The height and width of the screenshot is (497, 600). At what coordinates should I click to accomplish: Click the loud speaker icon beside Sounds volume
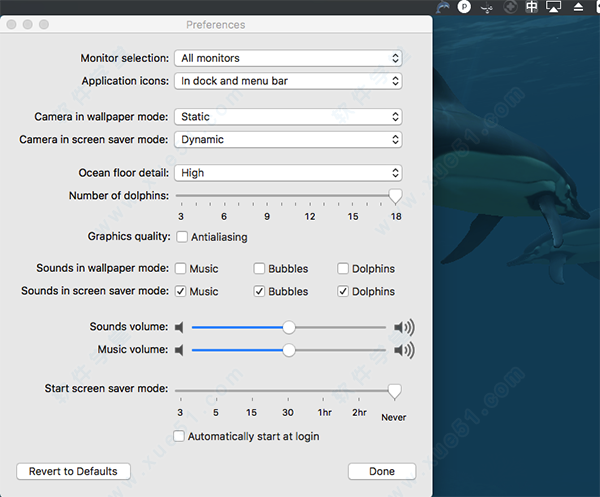(404, 328)
